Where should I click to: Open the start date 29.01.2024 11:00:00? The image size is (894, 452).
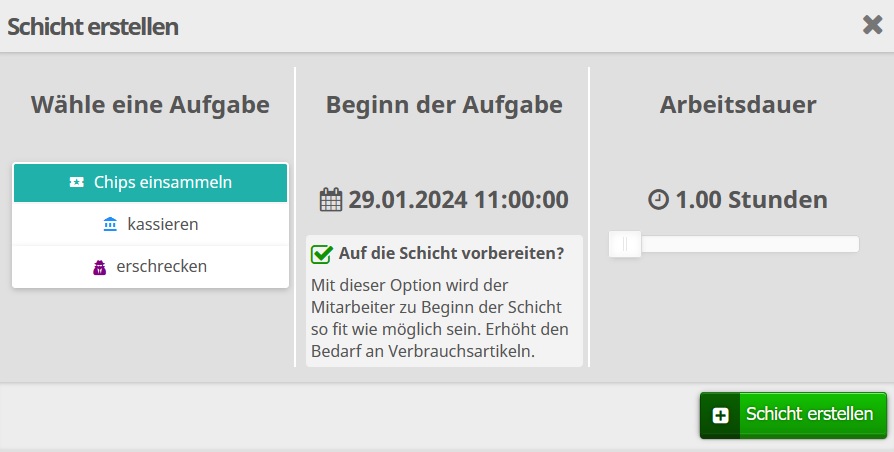(457, 200)
